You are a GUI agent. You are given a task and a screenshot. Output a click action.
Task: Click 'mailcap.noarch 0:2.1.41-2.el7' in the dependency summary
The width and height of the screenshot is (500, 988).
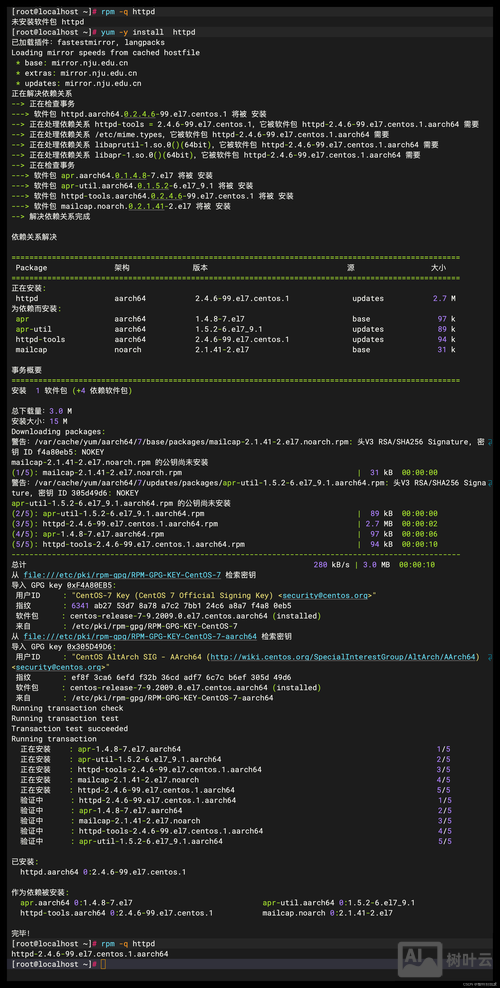327,913
